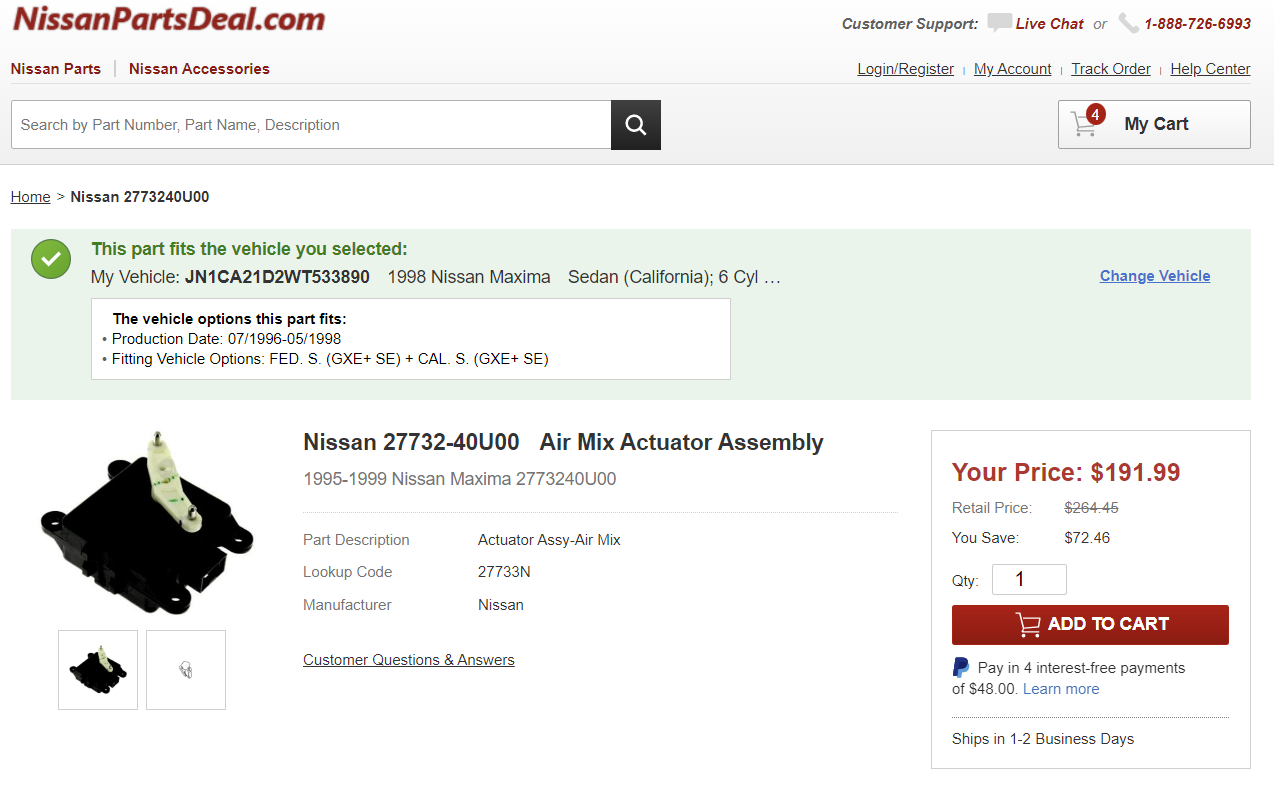Select the second product thumbnail image

(186, 670)
